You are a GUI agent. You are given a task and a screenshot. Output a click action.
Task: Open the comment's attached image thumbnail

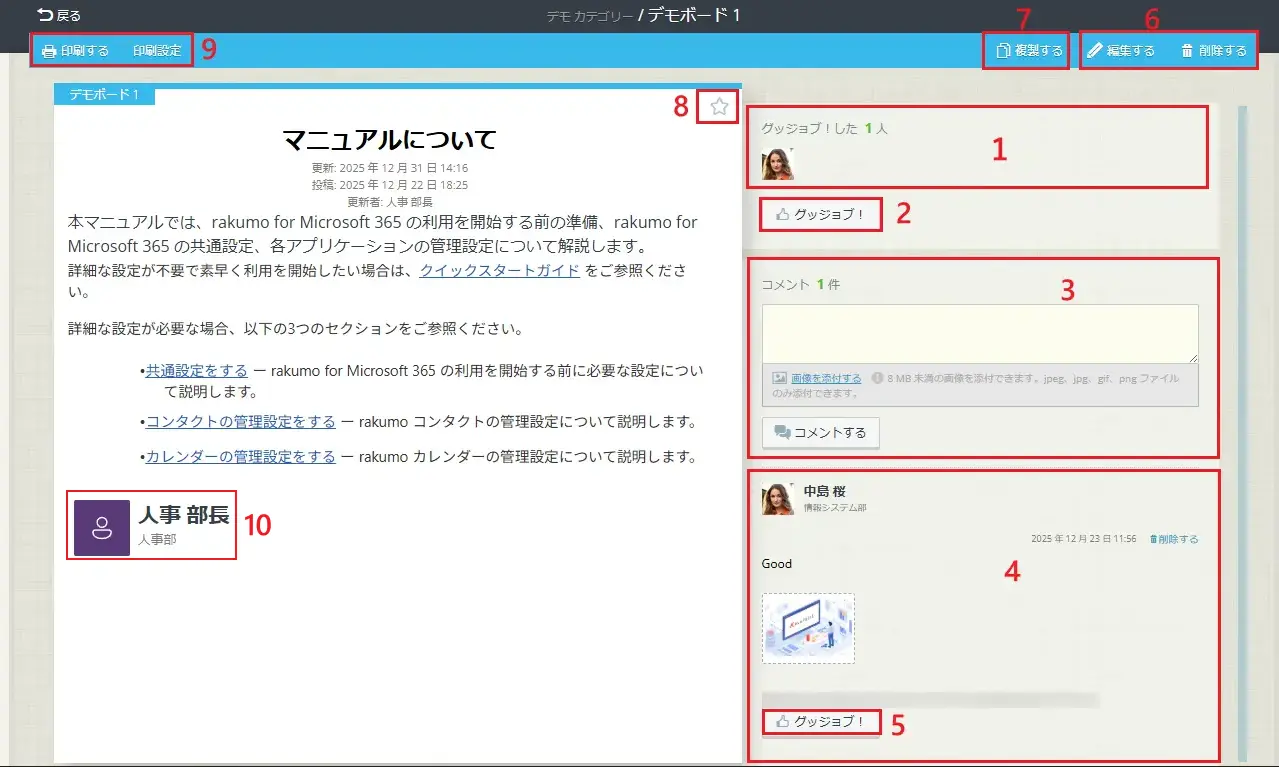pos(808,628)
